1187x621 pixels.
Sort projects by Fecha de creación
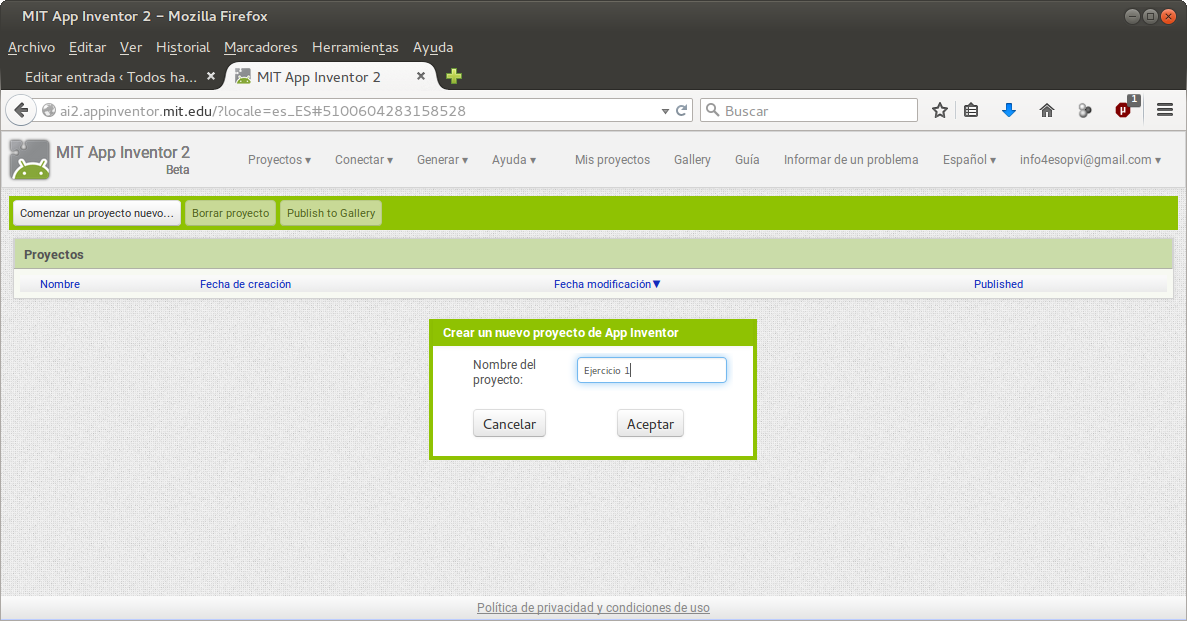click(245, 284)
